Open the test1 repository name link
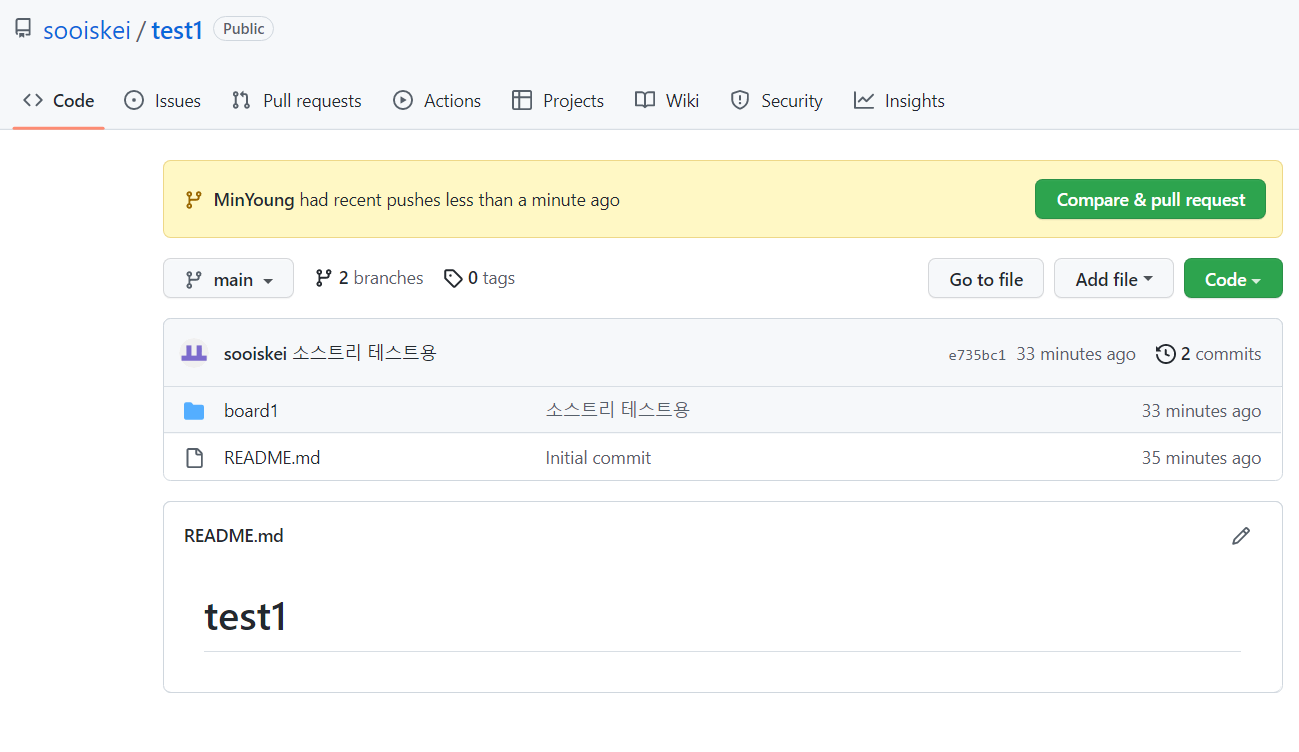 (x=177, y=30)
